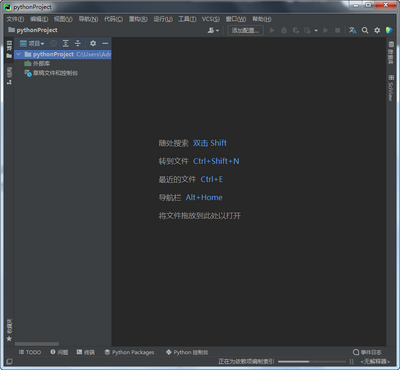Click the Project panel horizontal scrollbar

click(37, 344)
